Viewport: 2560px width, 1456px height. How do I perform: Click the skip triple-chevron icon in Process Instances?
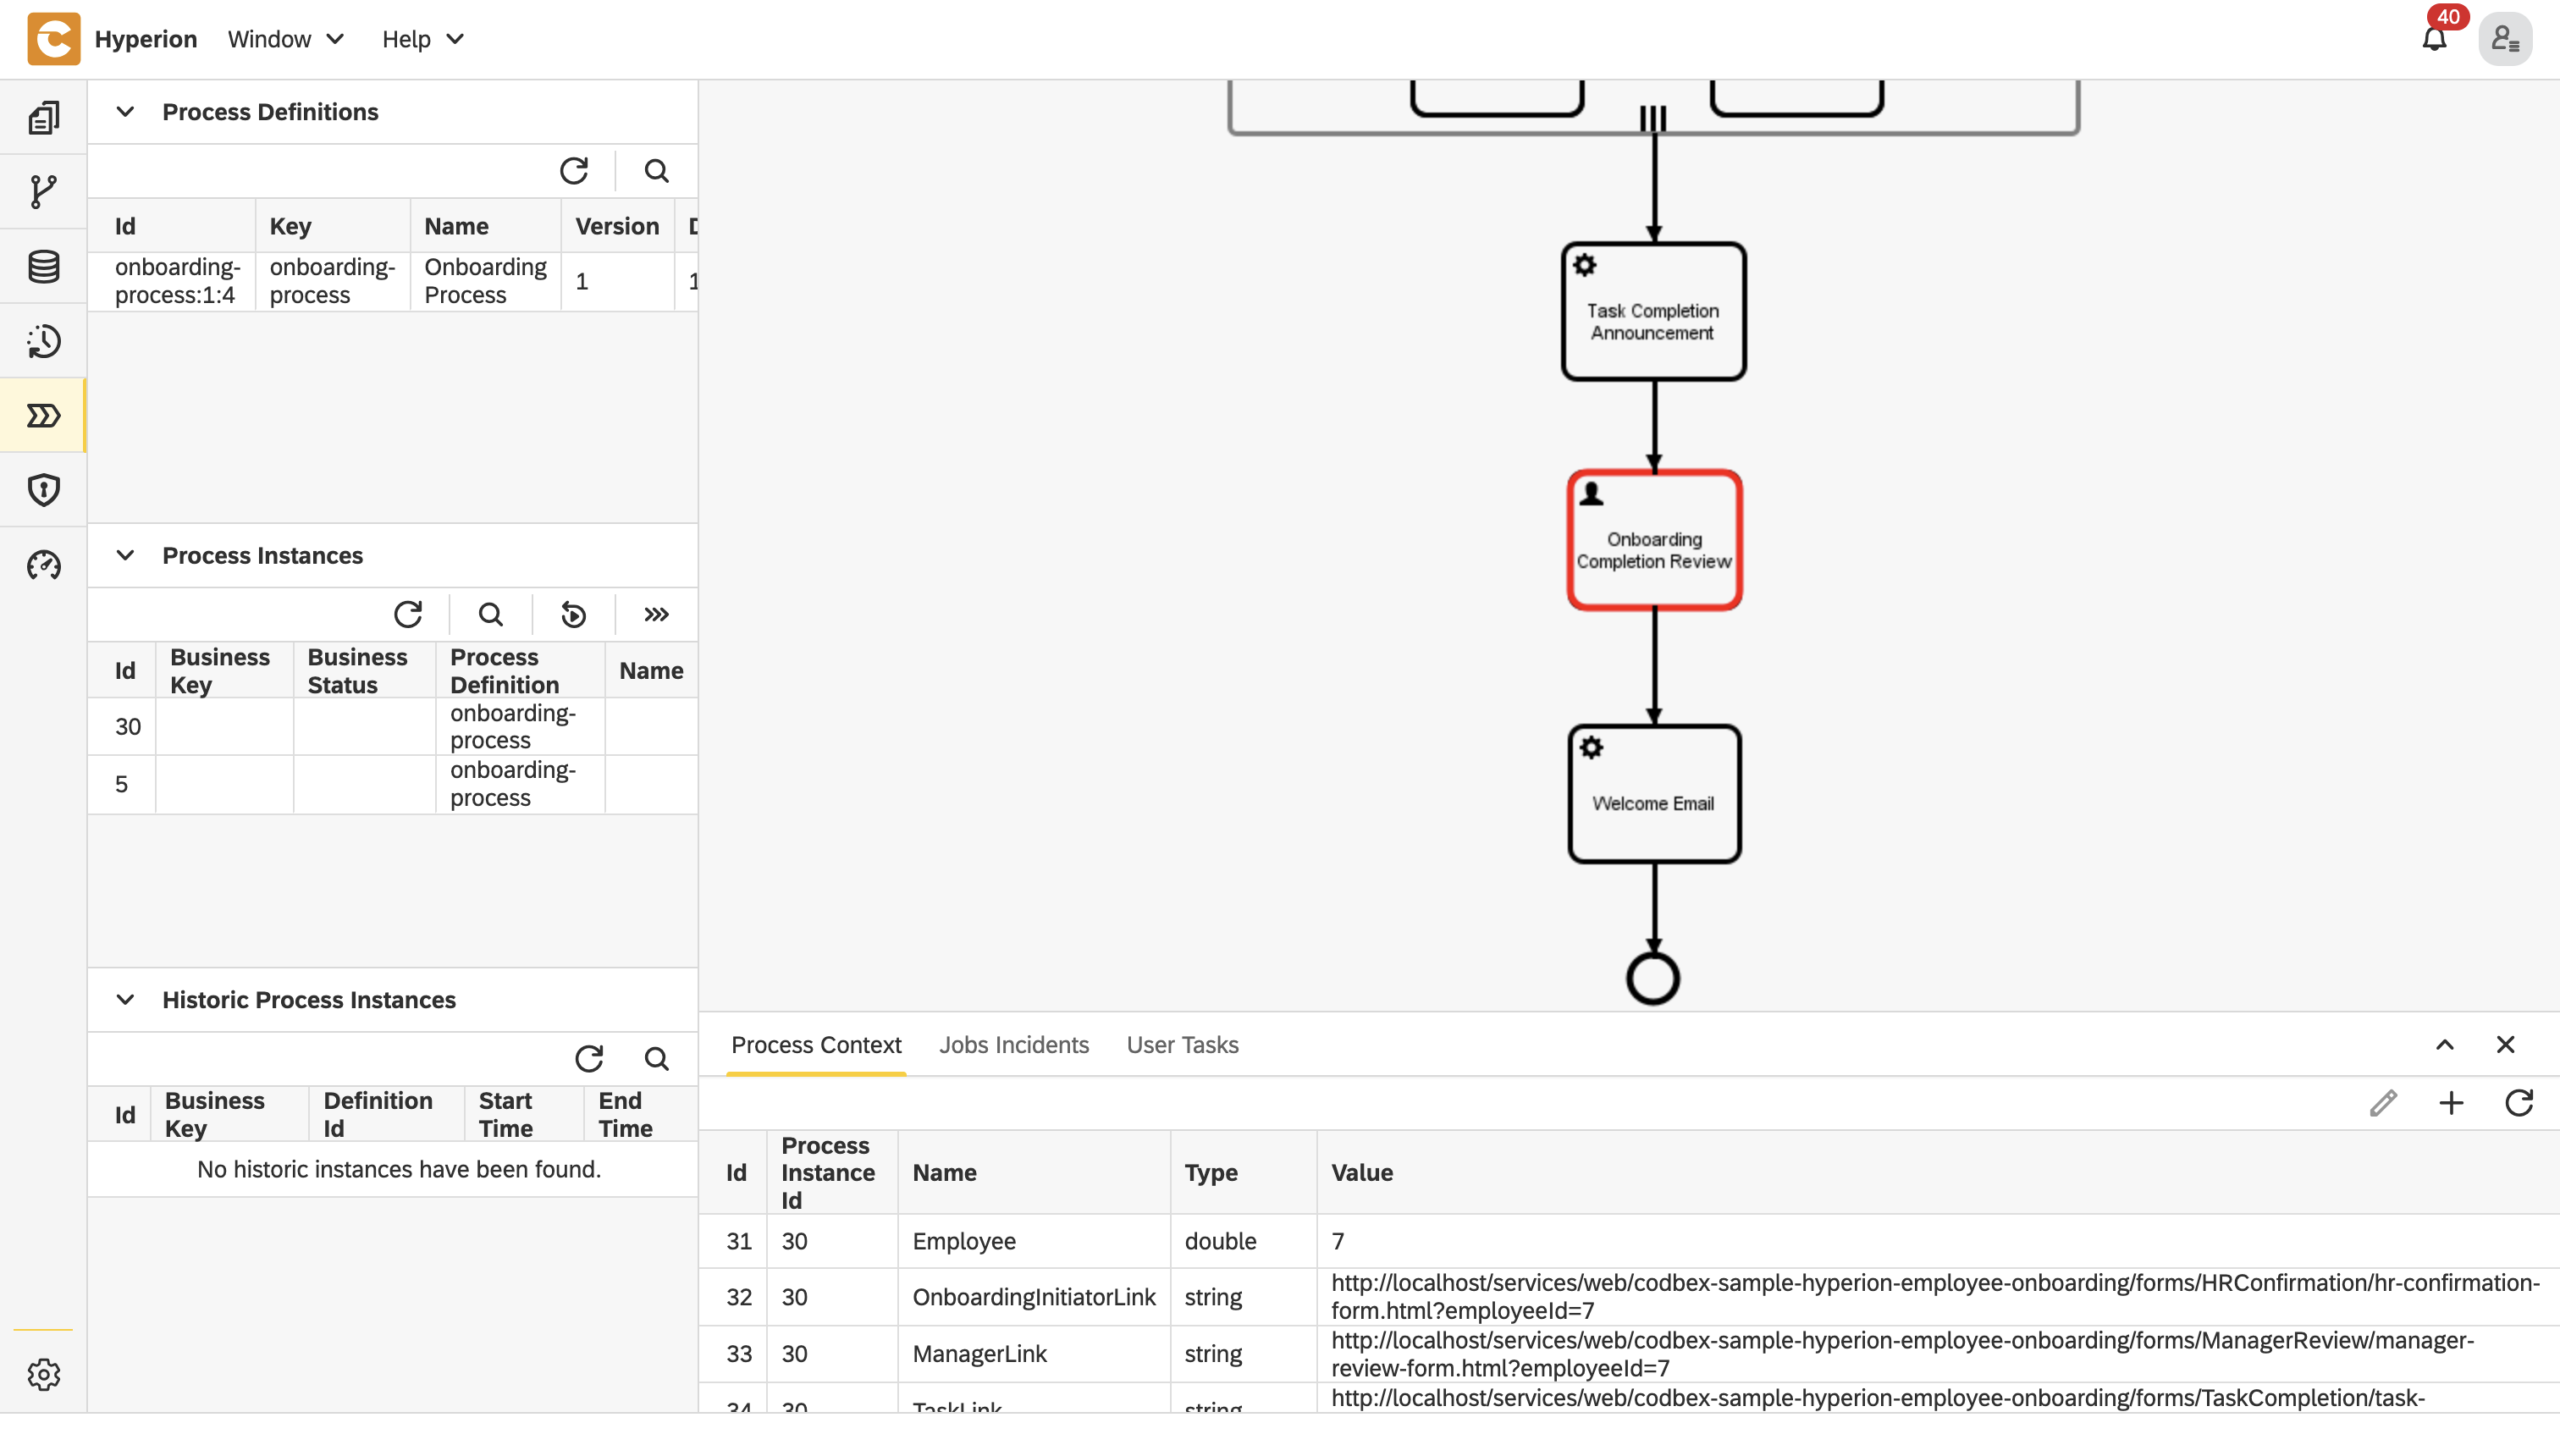click(656, 614)
